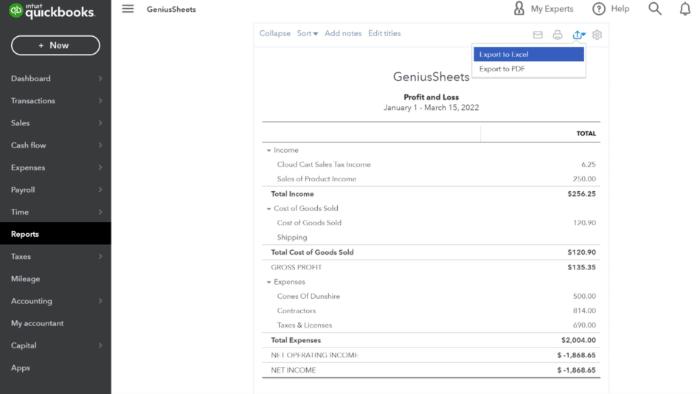The height and width of the screenshot is (394, 700).
Task: Click the TOTAL column header
Action: (586, 133)
